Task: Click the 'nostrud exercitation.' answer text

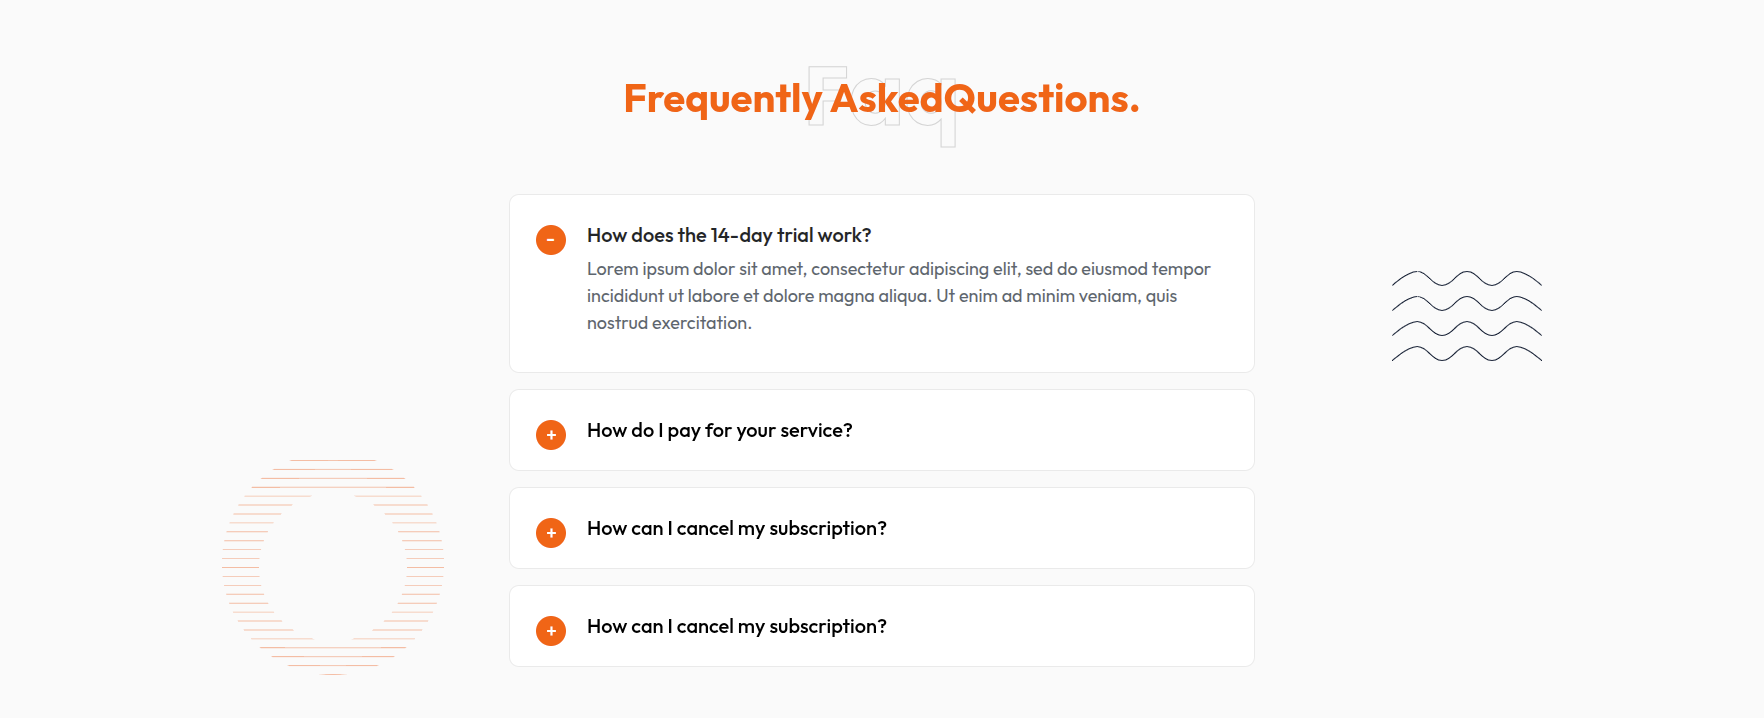Action: tap(669, 323)
